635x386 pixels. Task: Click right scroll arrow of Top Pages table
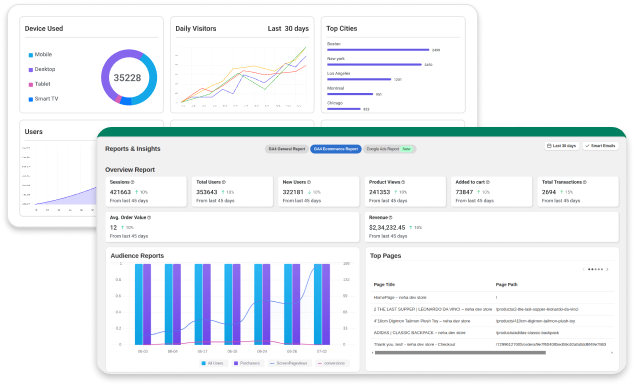(612, 353)
